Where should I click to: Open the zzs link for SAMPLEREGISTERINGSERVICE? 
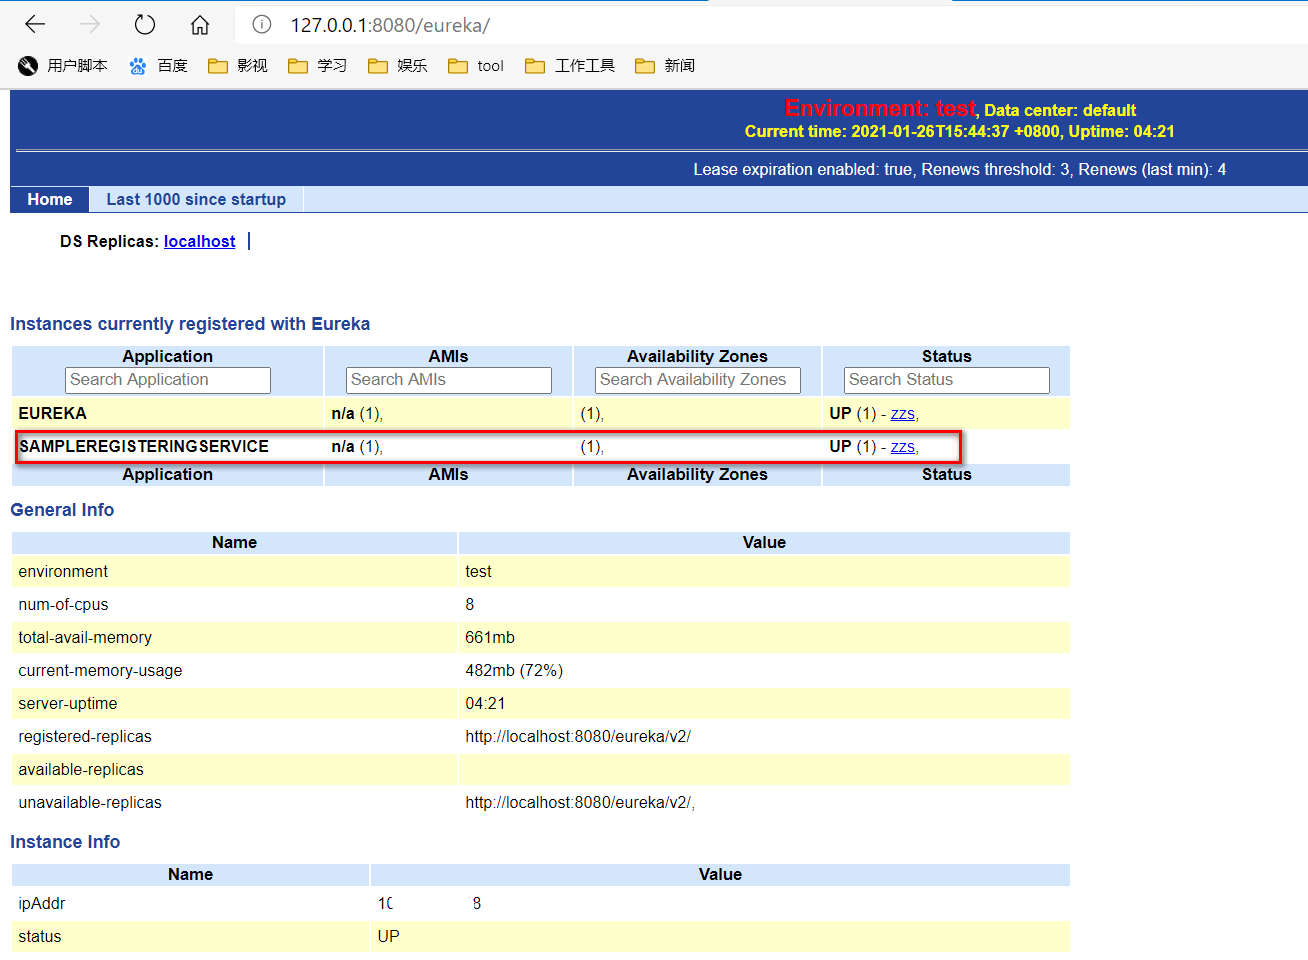pos(903,447)
